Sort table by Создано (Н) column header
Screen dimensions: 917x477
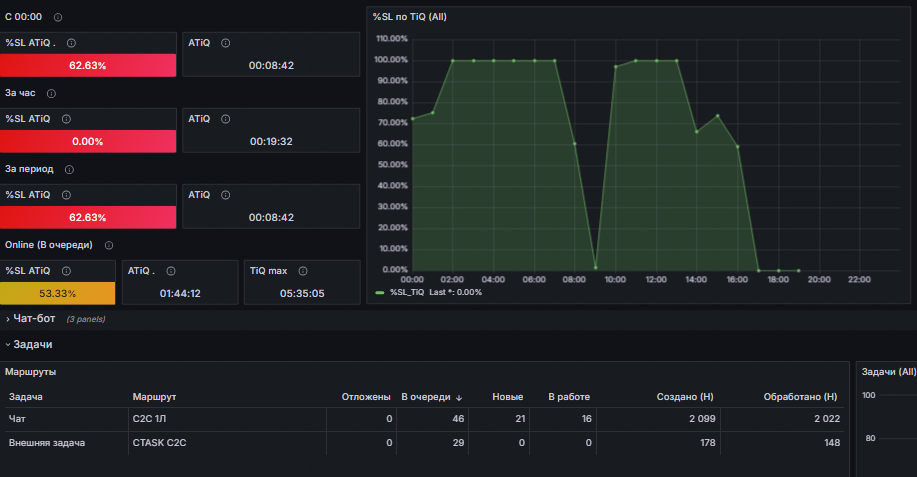[x=685, y=397]
